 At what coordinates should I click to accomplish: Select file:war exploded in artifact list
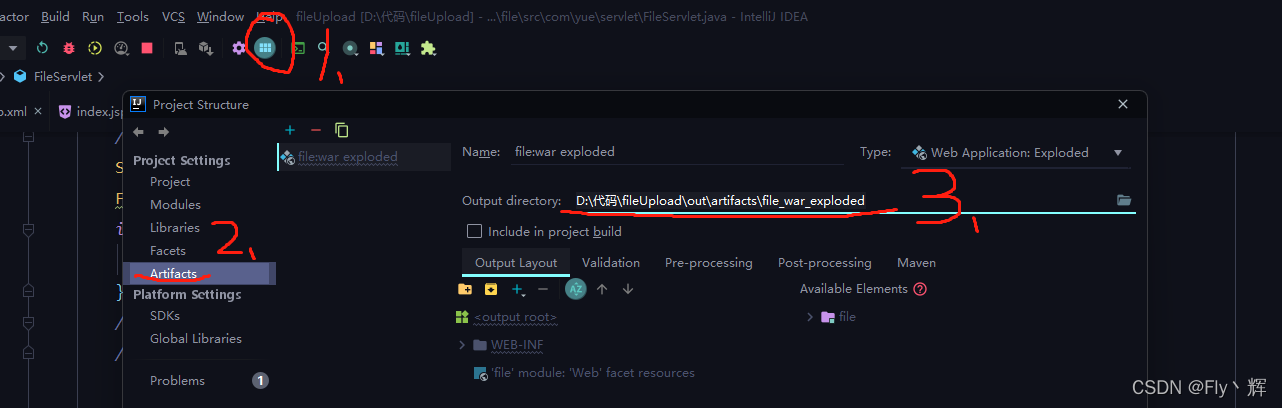[364, 157]
